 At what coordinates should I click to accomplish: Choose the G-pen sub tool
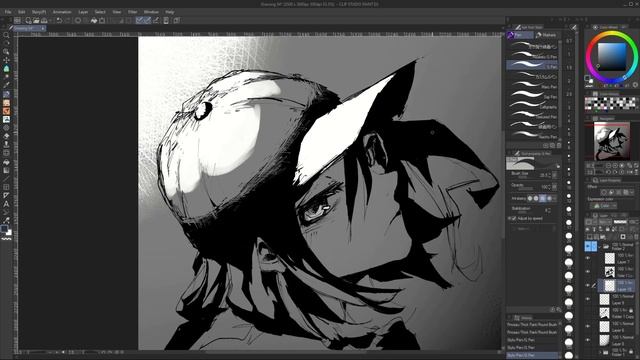(x=532, y=66)
